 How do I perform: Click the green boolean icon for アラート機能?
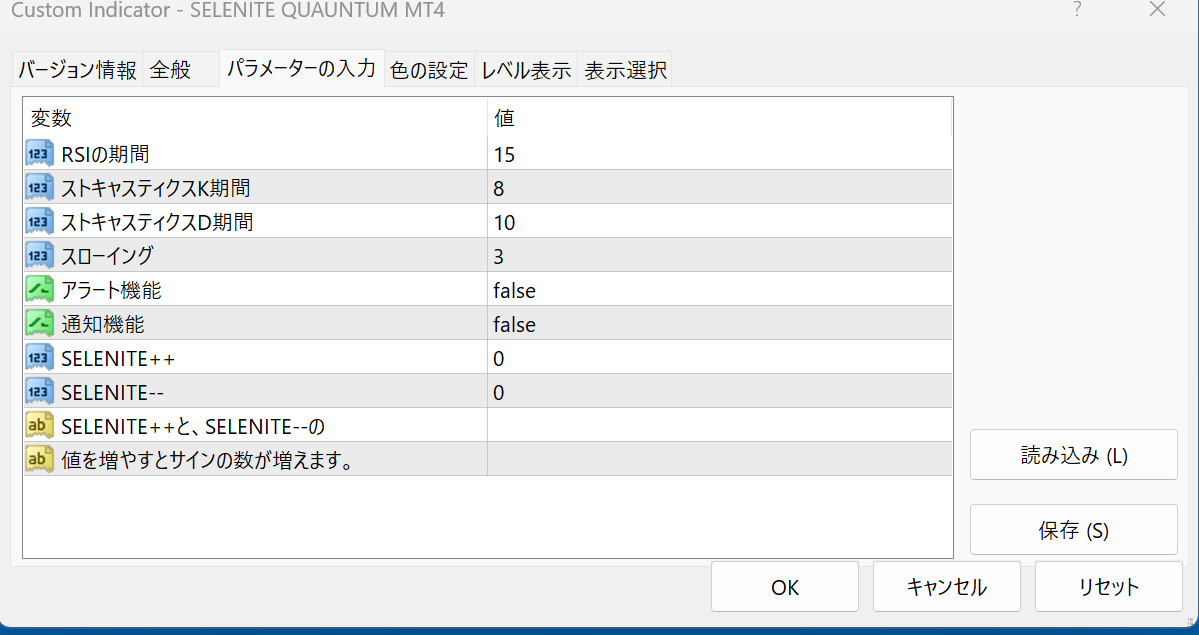tap(40, 290)
